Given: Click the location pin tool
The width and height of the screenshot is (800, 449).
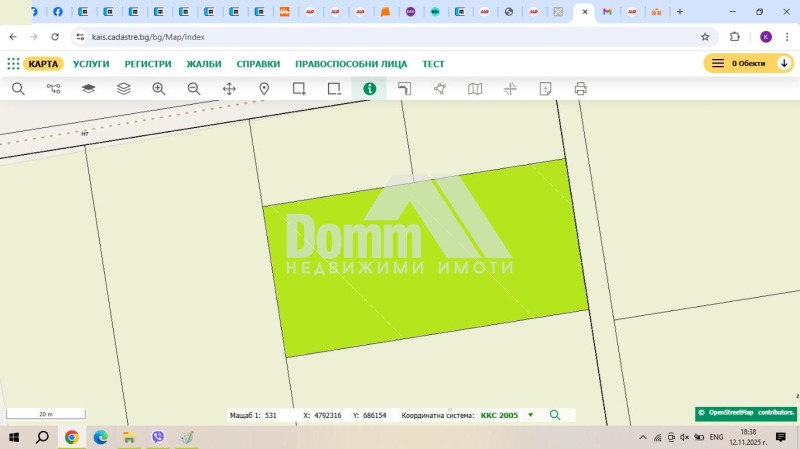Looking at the screenshot, I should (264, 88).
